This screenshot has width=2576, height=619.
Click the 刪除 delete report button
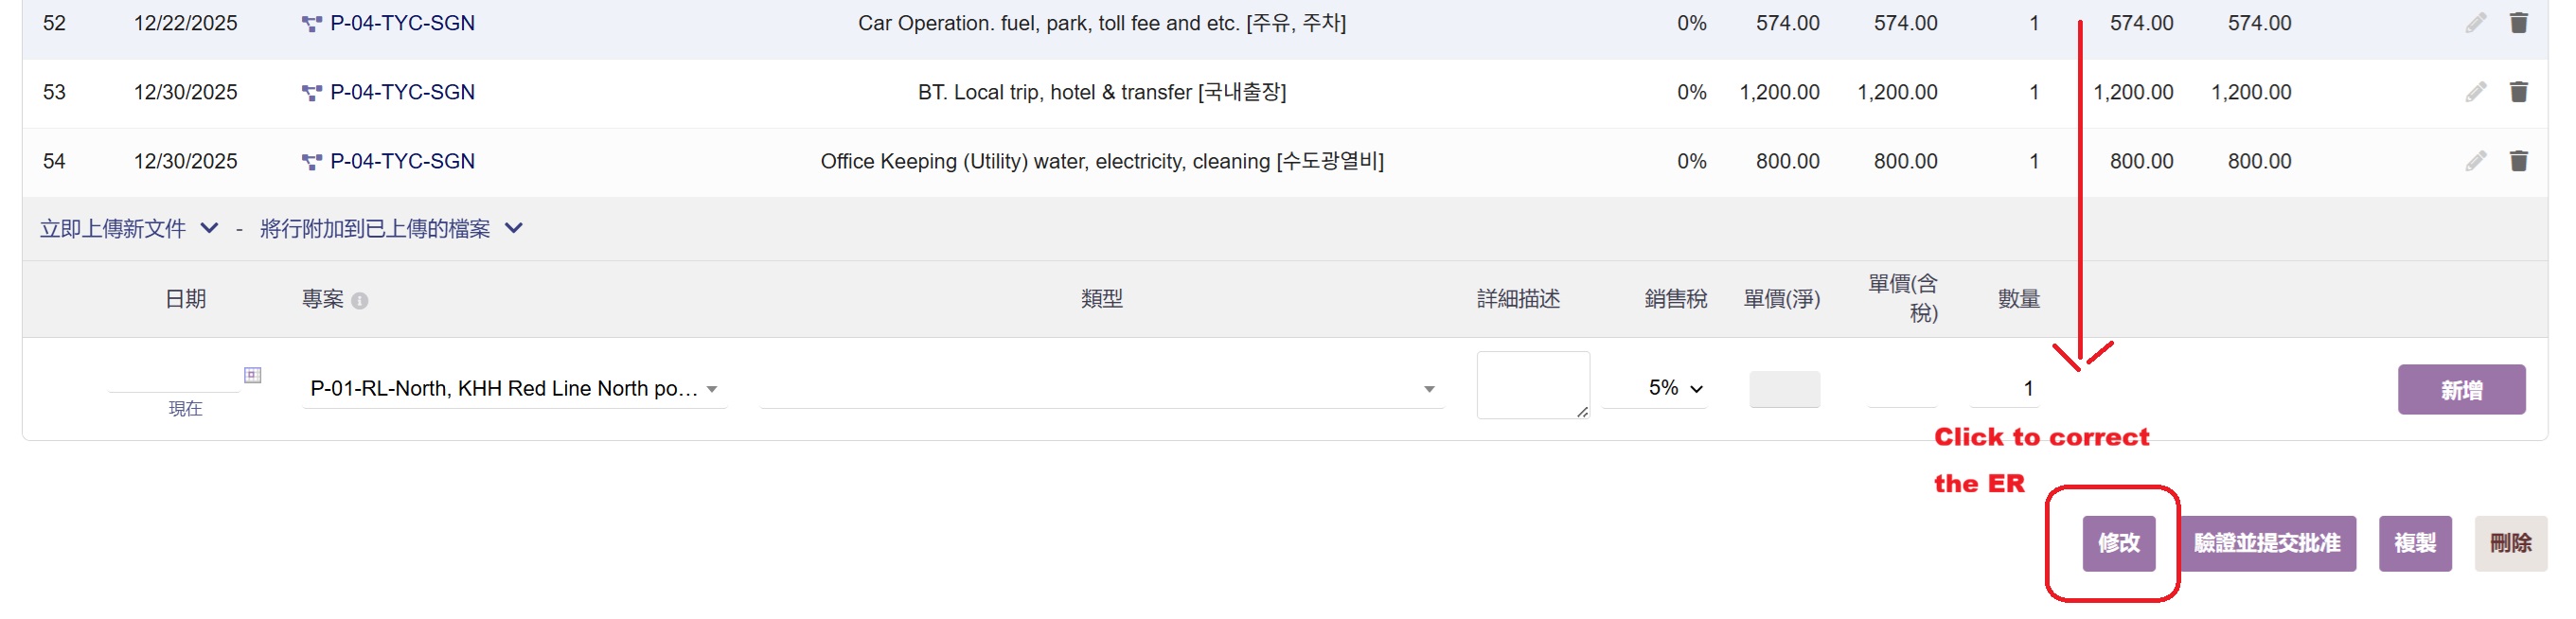tap(2509, 543)
